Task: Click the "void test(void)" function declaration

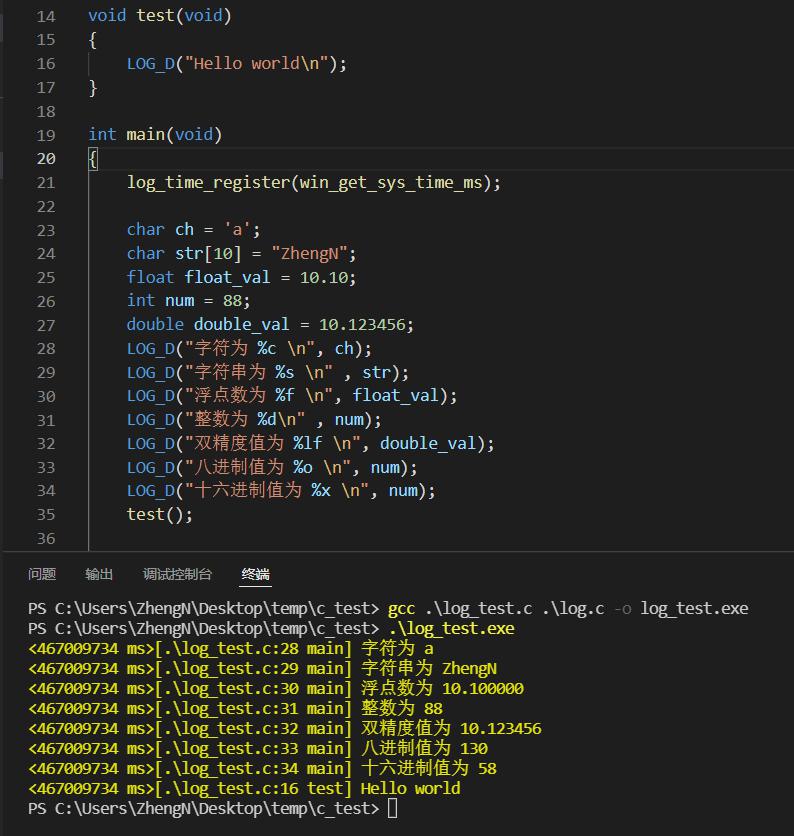Action: [160, 15]
